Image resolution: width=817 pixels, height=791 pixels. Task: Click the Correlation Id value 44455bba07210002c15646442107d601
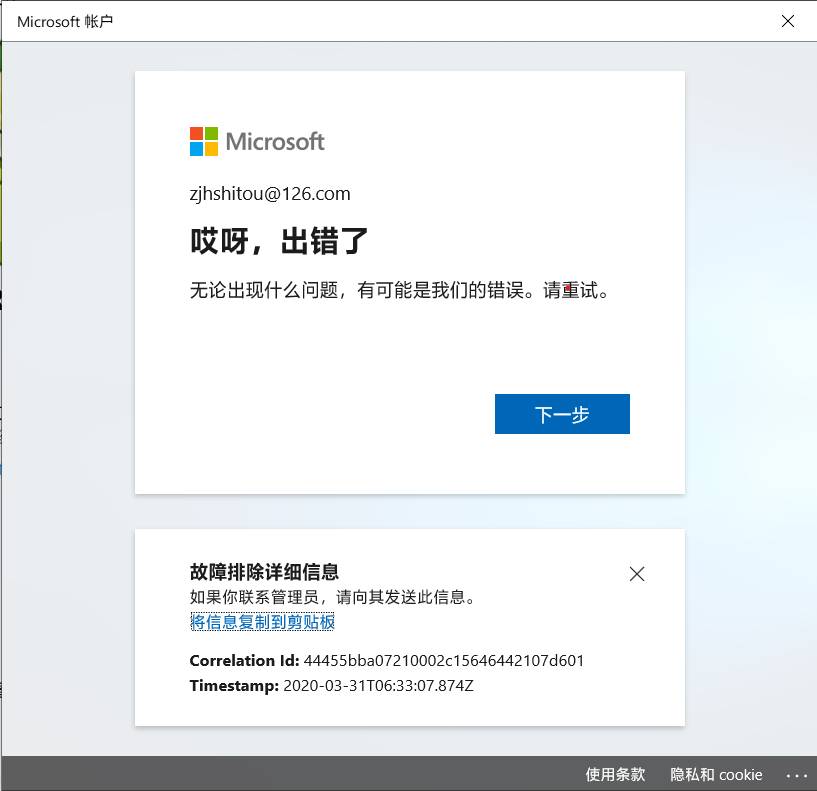(x=443, y=660)
